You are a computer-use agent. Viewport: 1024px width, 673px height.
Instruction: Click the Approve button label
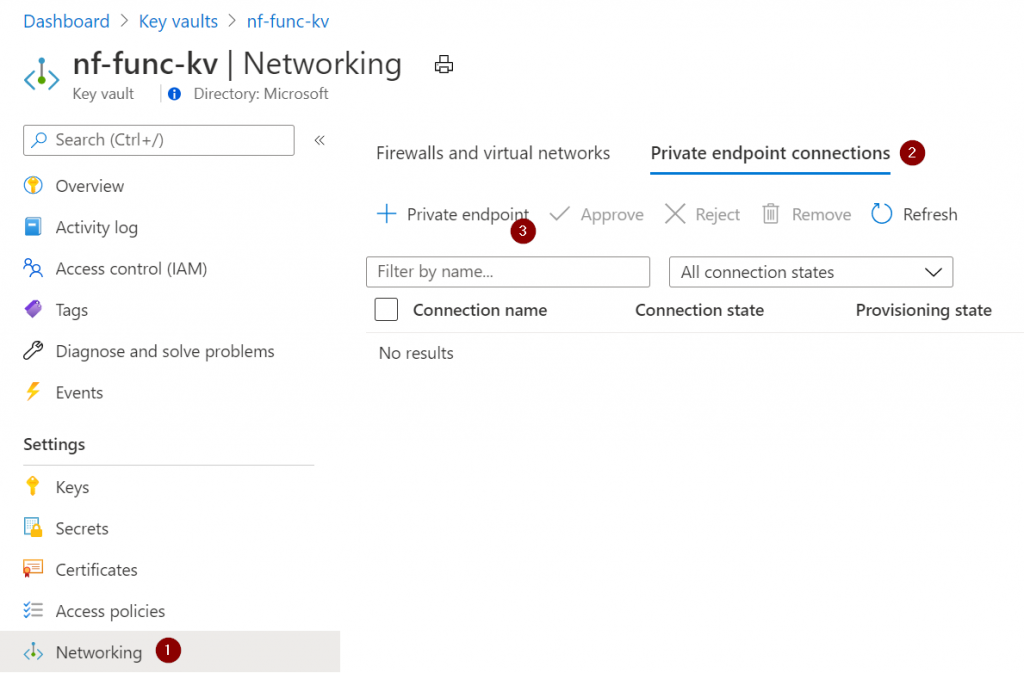612,215
